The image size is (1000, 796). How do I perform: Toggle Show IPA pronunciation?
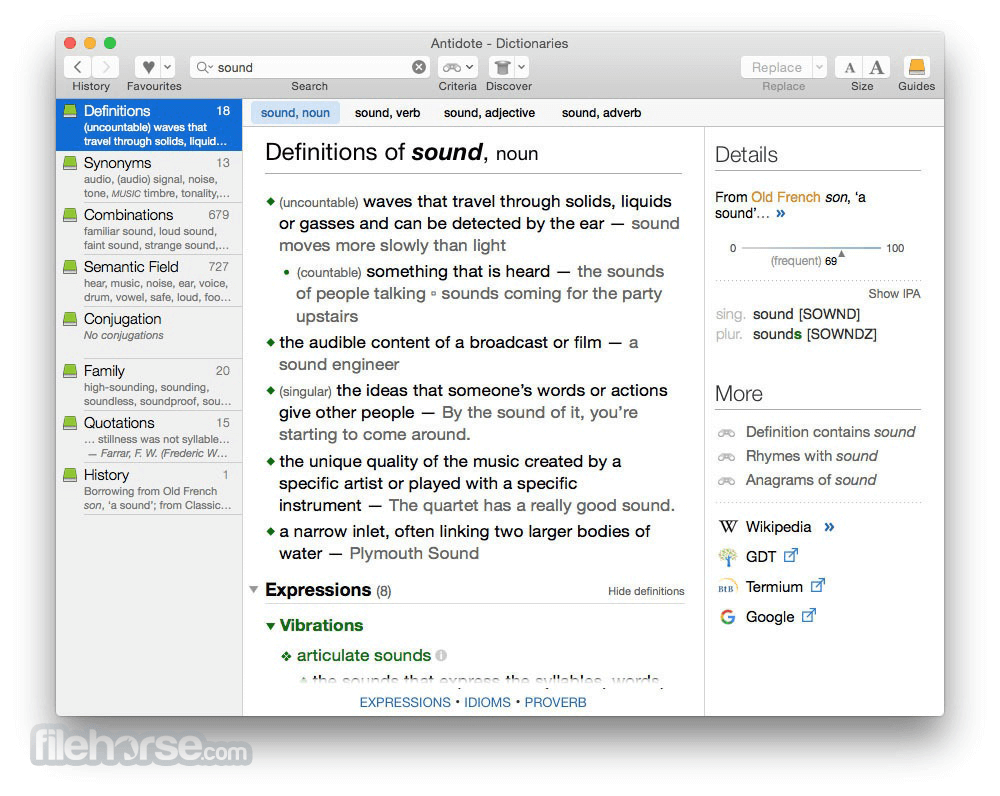coord(894,293)
